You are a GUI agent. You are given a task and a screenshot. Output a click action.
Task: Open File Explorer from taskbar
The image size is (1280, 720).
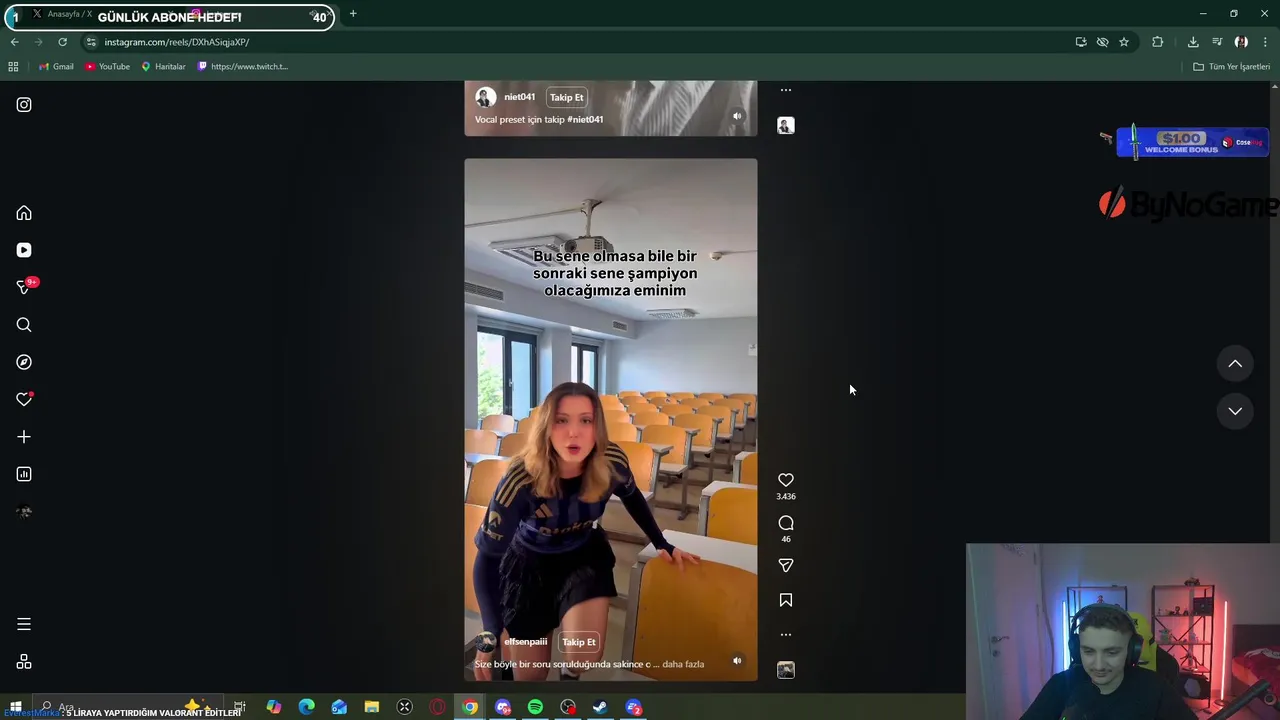click(372, 707)
